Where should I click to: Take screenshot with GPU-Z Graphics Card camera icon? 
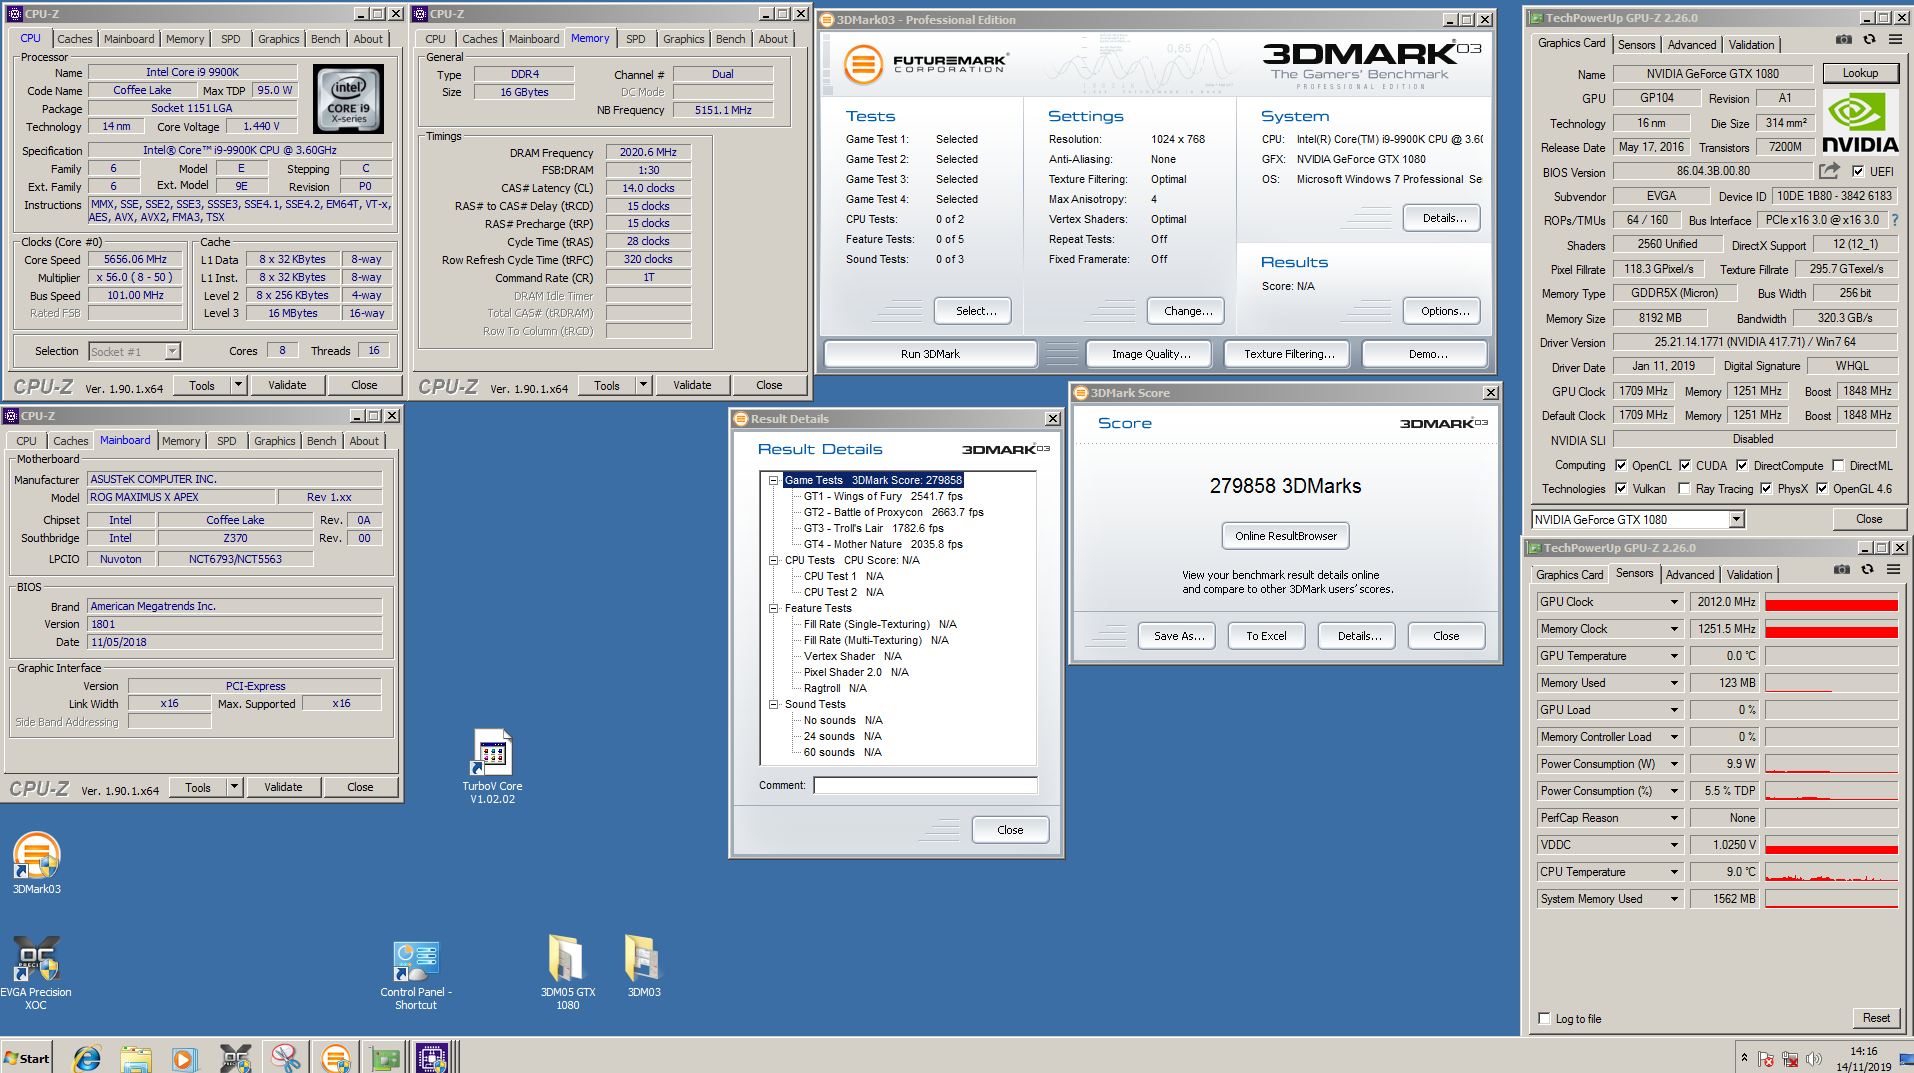(x=1843, y=39)
